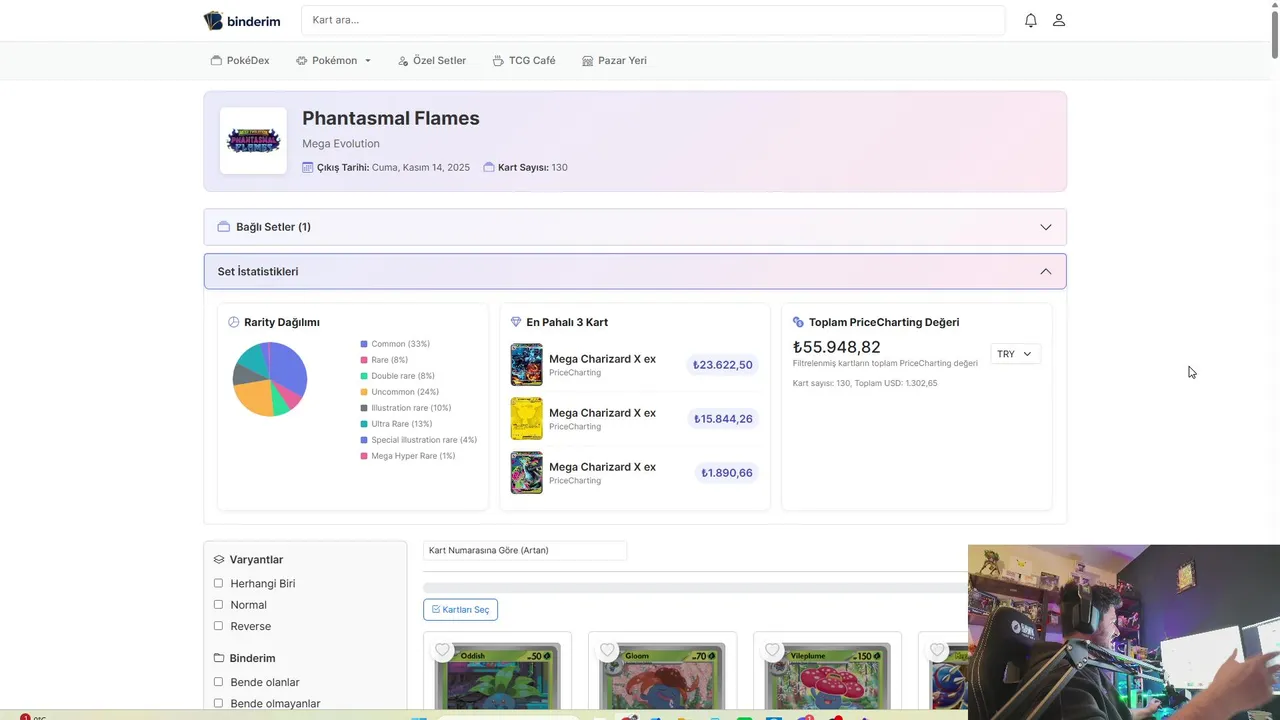Click the Common (33%) legend swatch
Viewport: 1280px width, 720px height.
[x=364, y=344]
